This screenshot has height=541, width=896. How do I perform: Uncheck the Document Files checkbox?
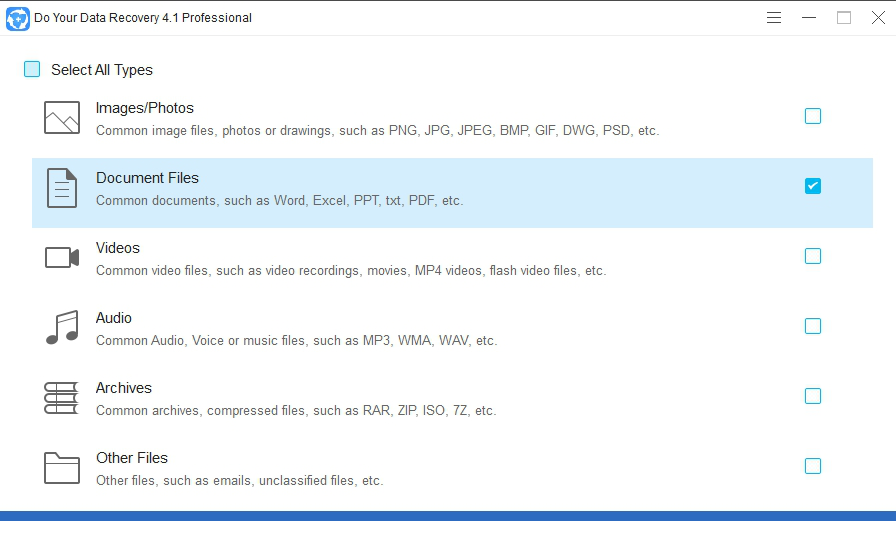point(813,186)
